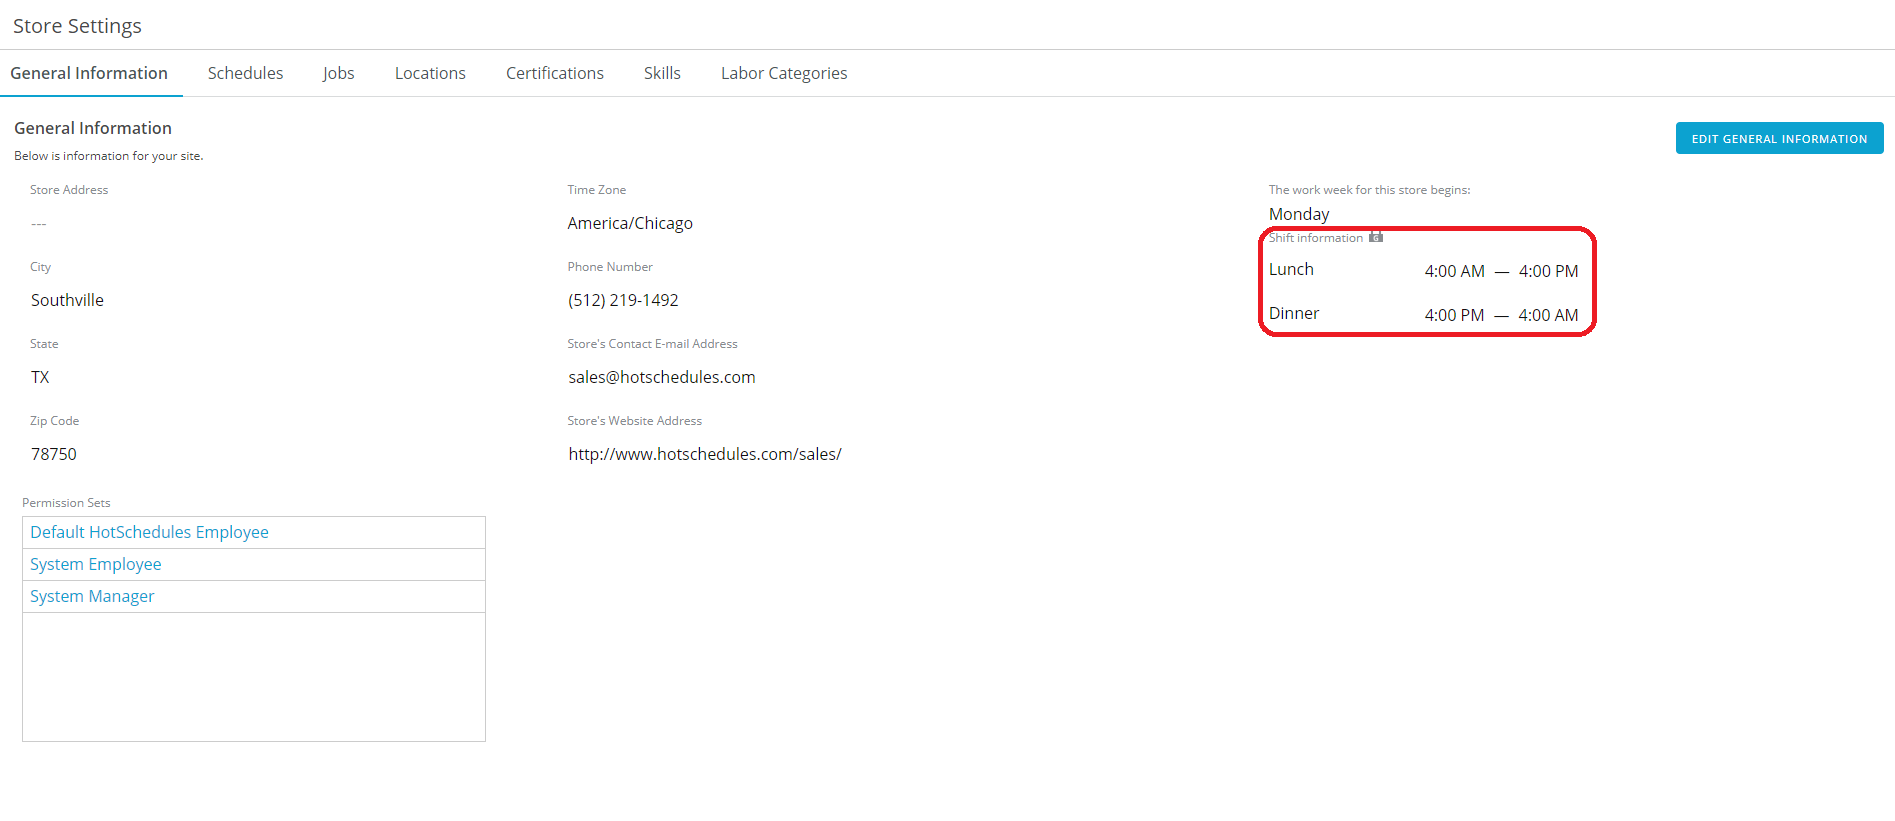Go to the Locations tab
This screenshot has height=821, width=1895.
430,73
